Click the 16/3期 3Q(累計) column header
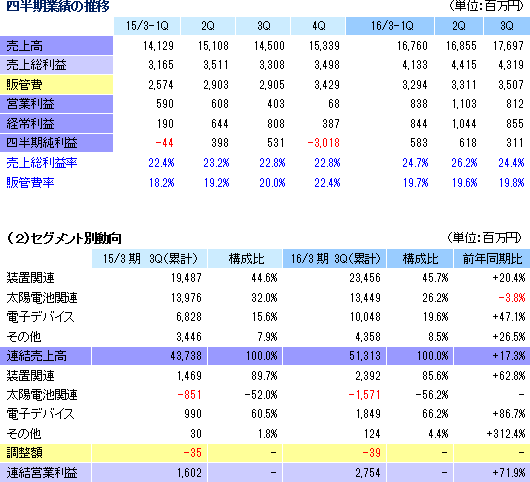 pyautogui.click(x=335, y=259)
